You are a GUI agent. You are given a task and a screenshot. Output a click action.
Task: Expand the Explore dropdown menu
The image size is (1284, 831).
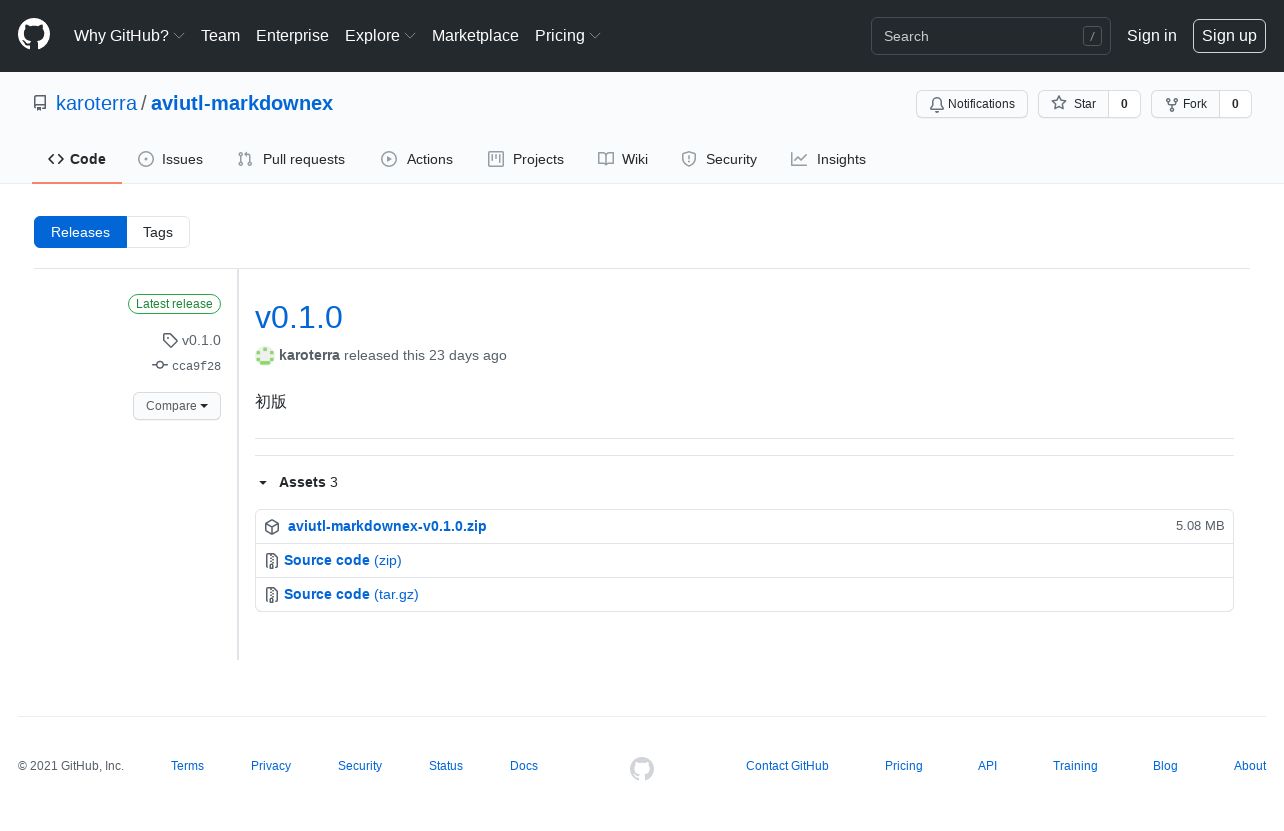(380, 36)
